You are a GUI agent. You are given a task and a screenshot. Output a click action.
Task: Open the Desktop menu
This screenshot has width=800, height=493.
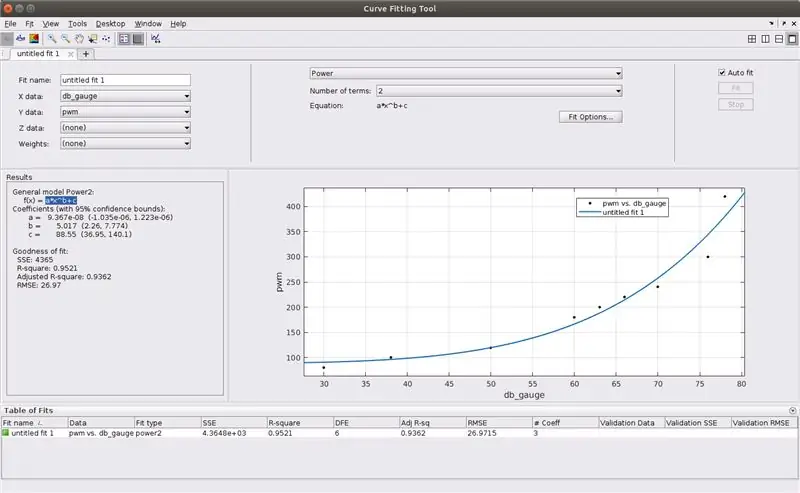110,23
